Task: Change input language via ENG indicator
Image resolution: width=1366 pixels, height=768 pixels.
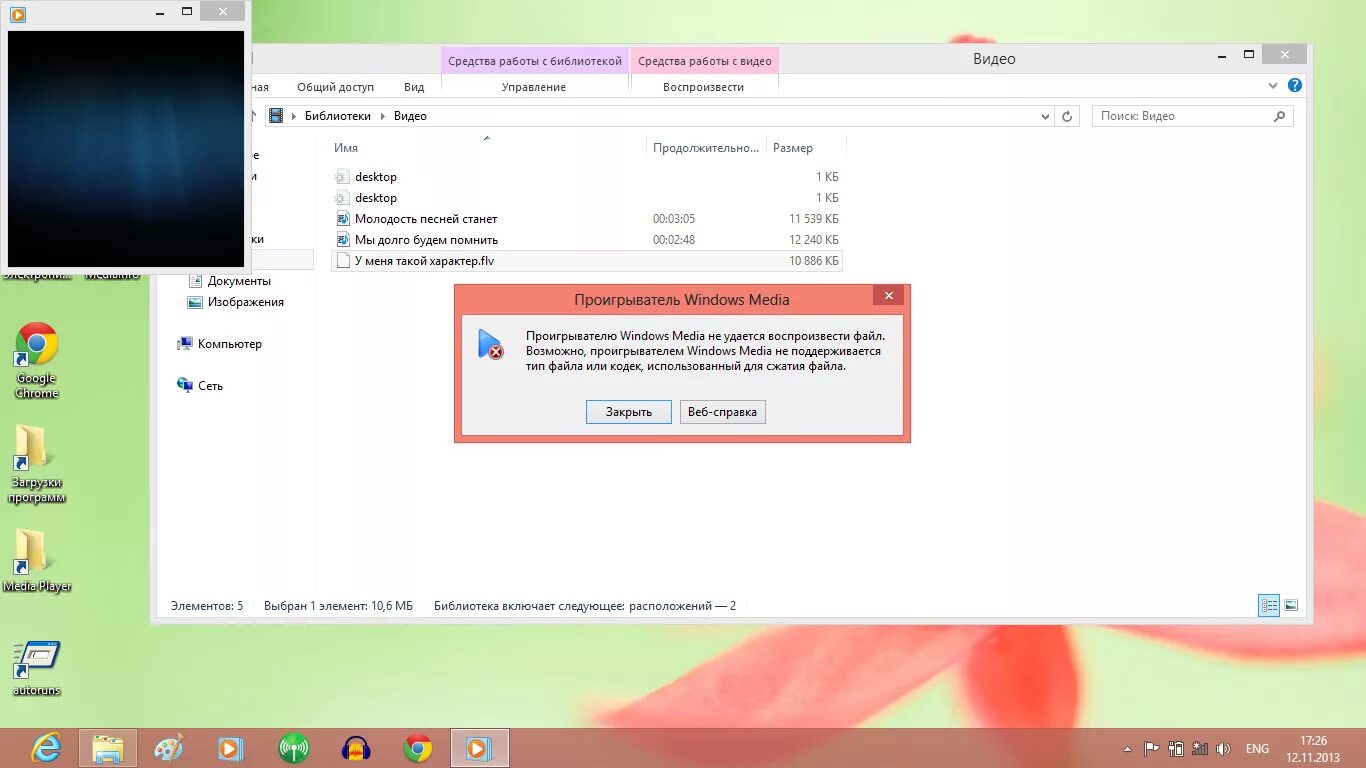Action: (x=1257, y=748)
